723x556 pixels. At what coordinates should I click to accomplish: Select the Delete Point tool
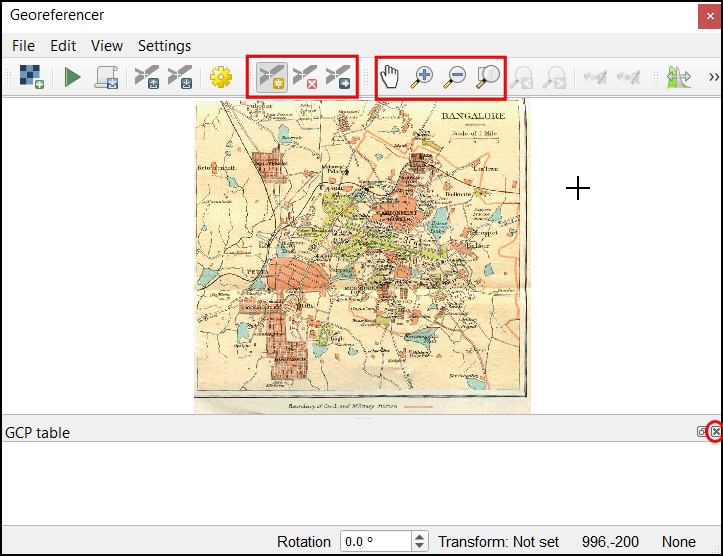[305, 77]
